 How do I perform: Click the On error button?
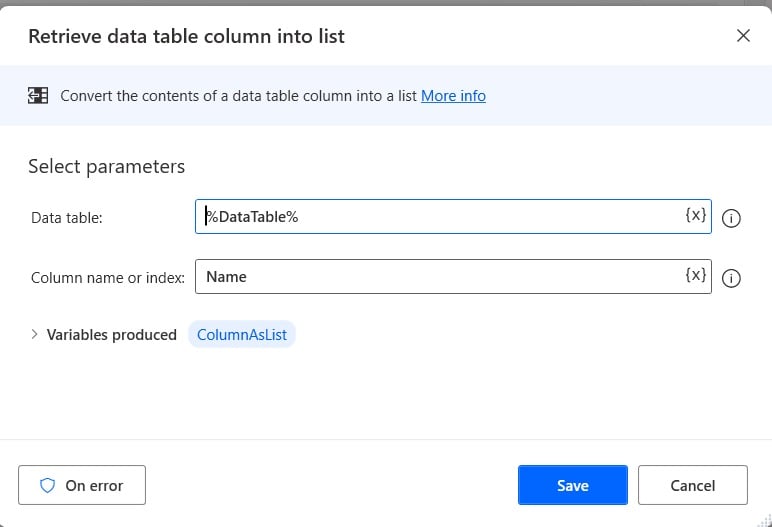coord(82,485)
